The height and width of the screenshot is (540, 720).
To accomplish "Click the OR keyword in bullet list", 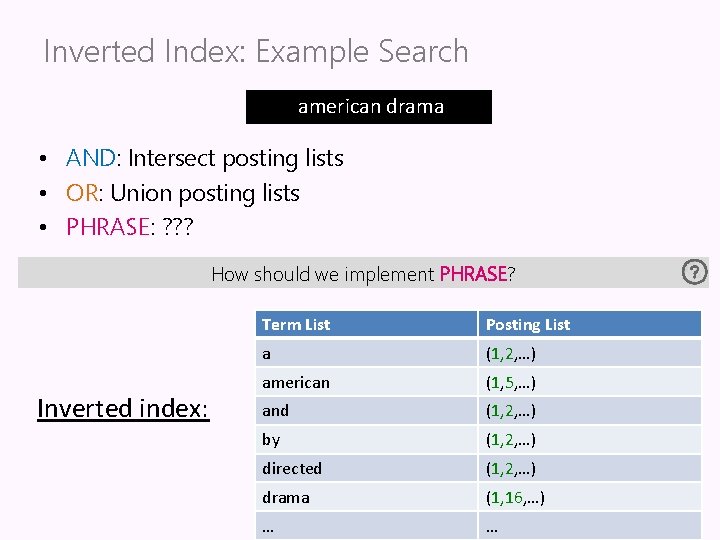I will [82, 193].
